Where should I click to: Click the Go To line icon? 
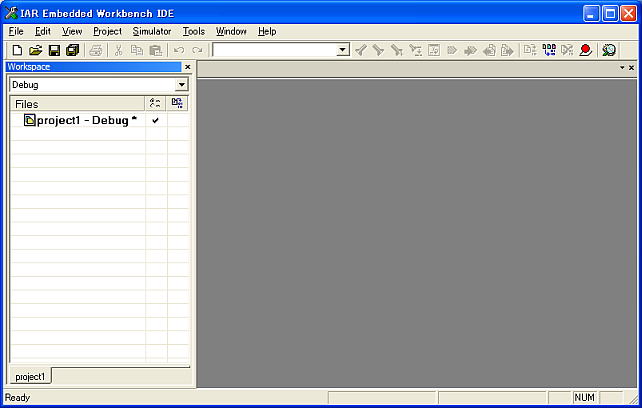pos(434,50)
